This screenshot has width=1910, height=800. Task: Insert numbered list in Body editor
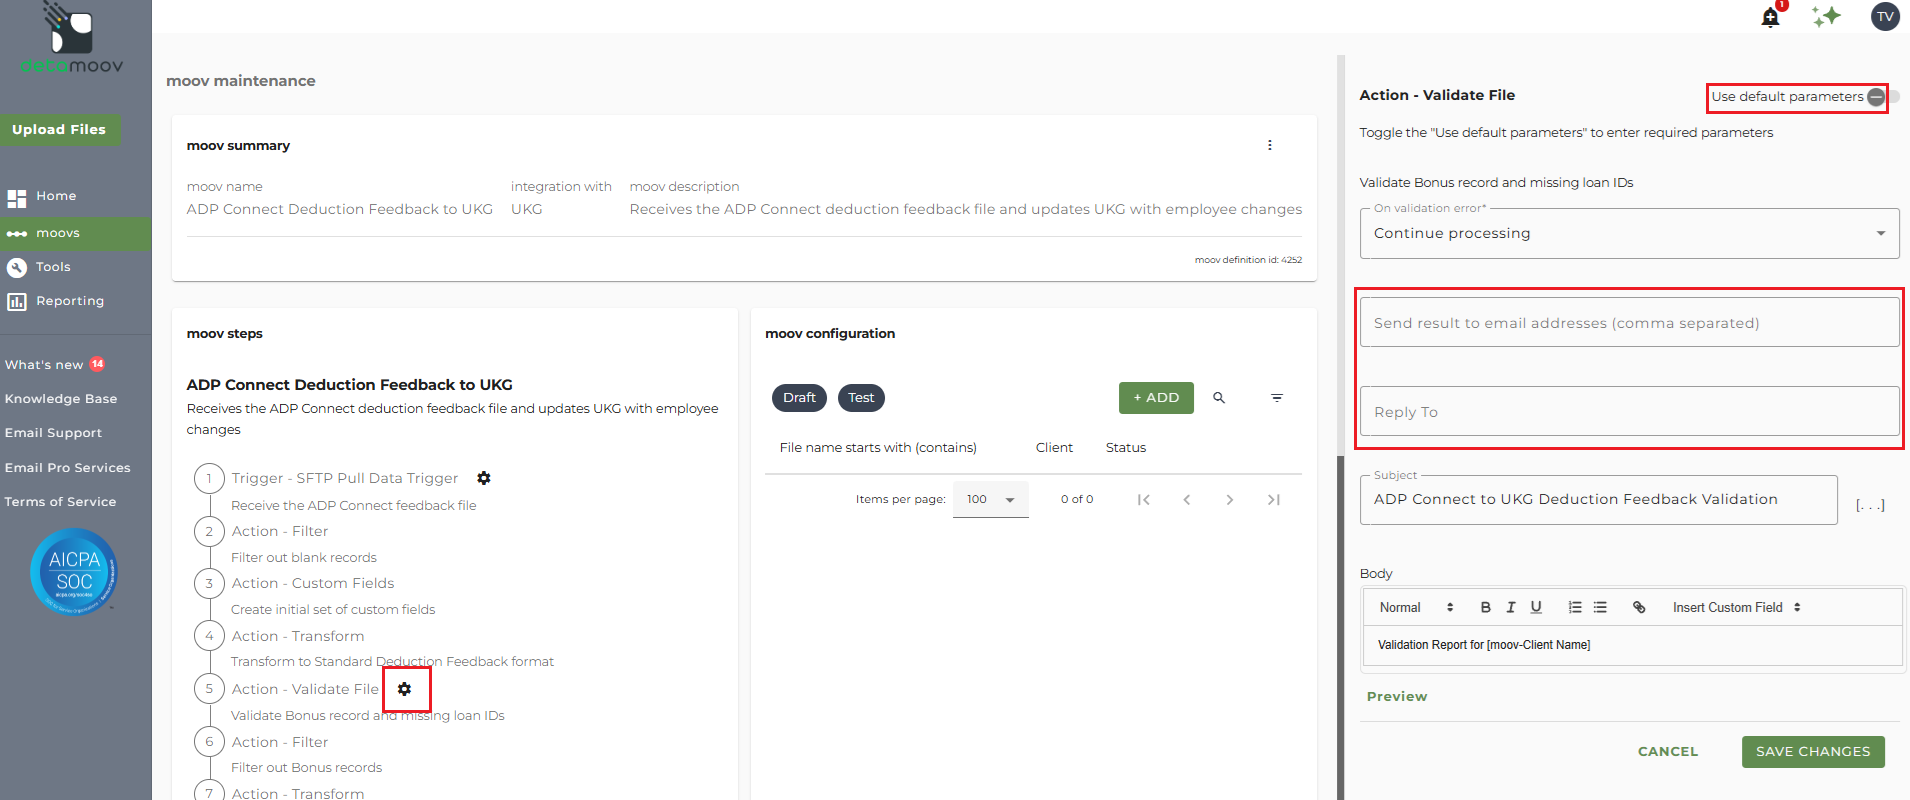pos(1575,607)
